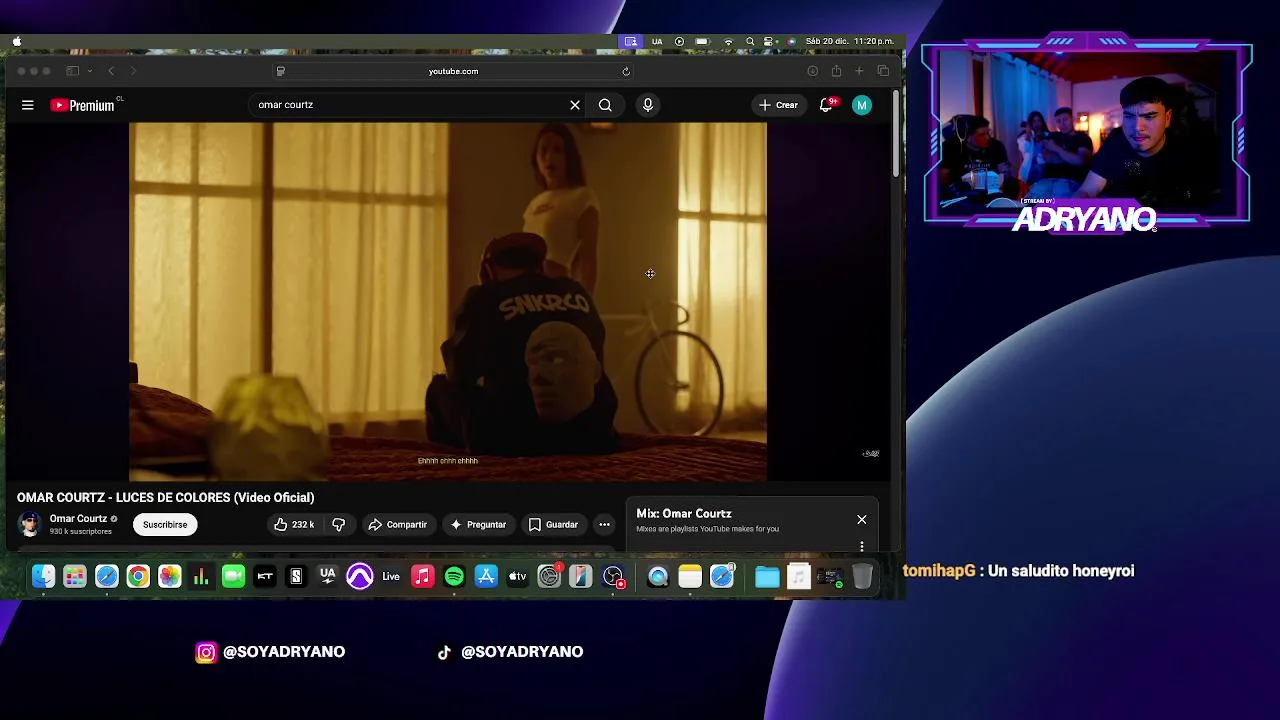1280x720 pixels.
Task: Reload the page in Safari
Action: (x=626, y=71)
